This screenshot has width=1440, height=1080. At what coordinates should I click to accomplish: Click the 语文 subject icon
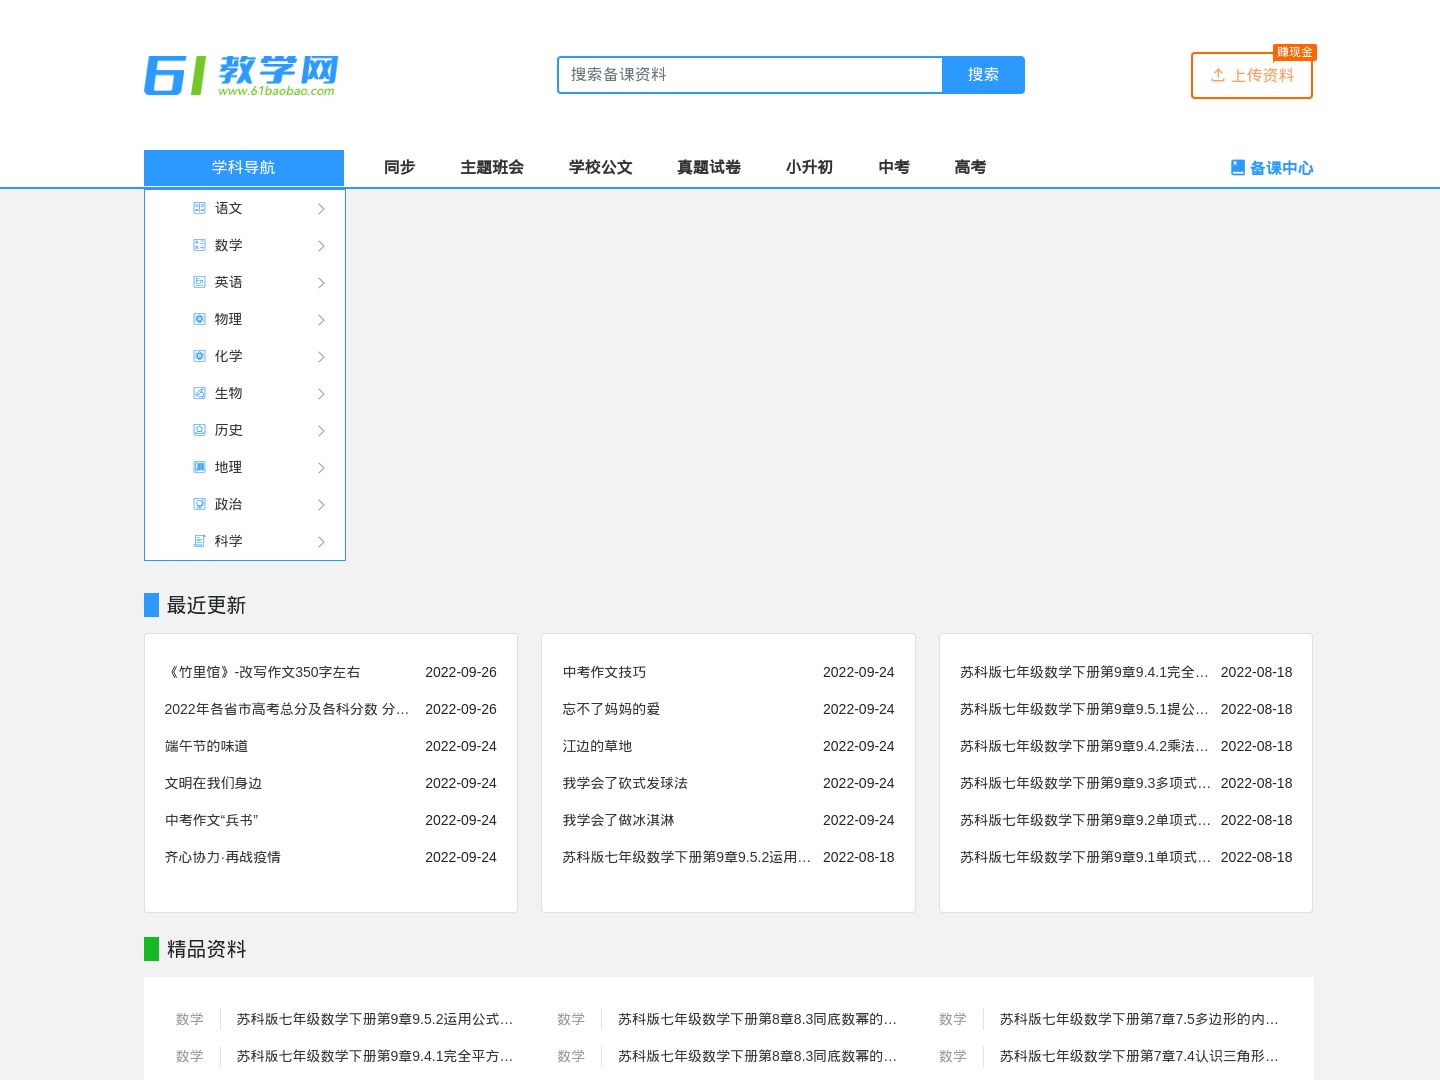199,208
